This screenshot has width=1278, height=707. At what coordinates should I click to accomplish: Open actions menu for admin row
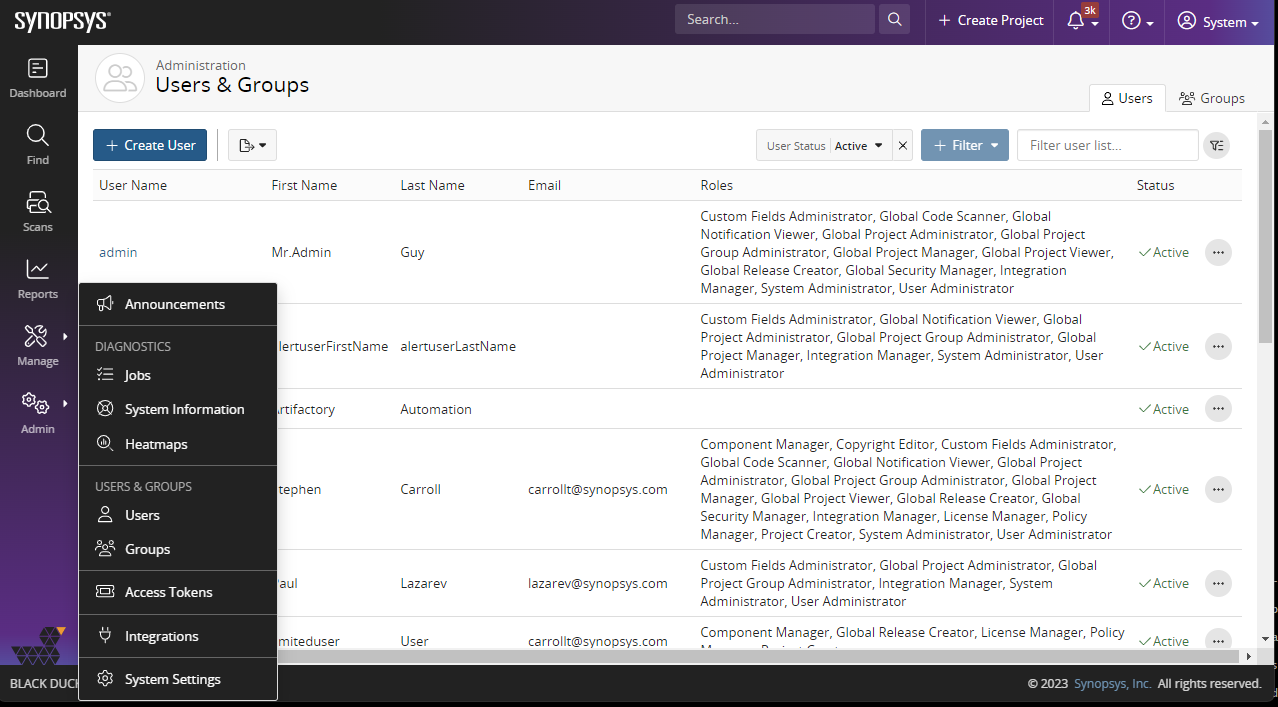coord(1217,252)
